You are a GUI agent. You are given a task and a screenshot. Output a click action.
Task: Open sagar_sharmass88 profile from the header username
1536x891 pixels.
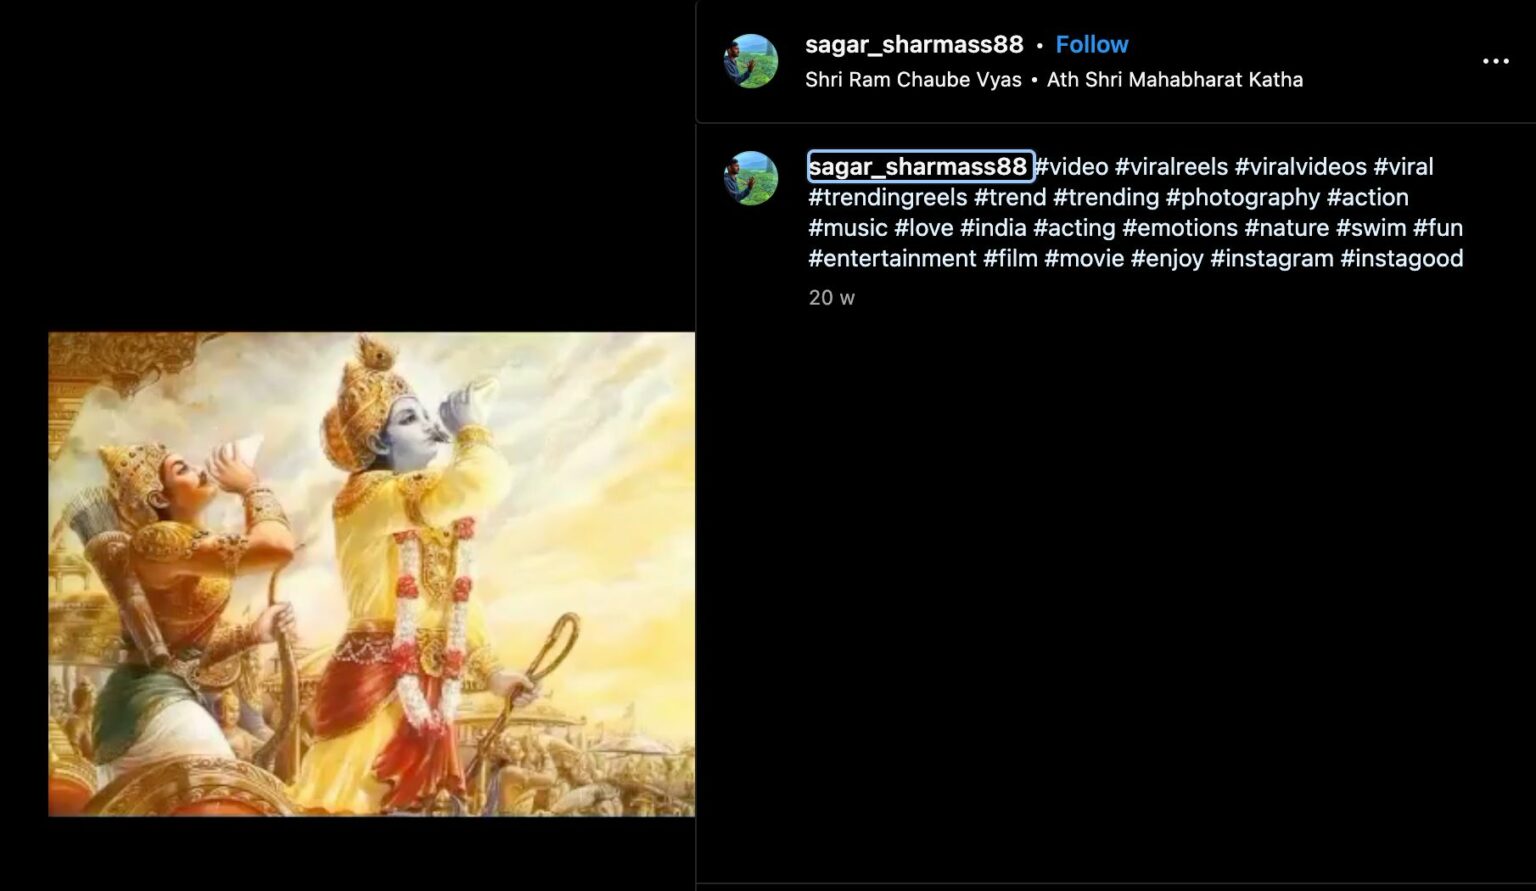tap(914, 44)
